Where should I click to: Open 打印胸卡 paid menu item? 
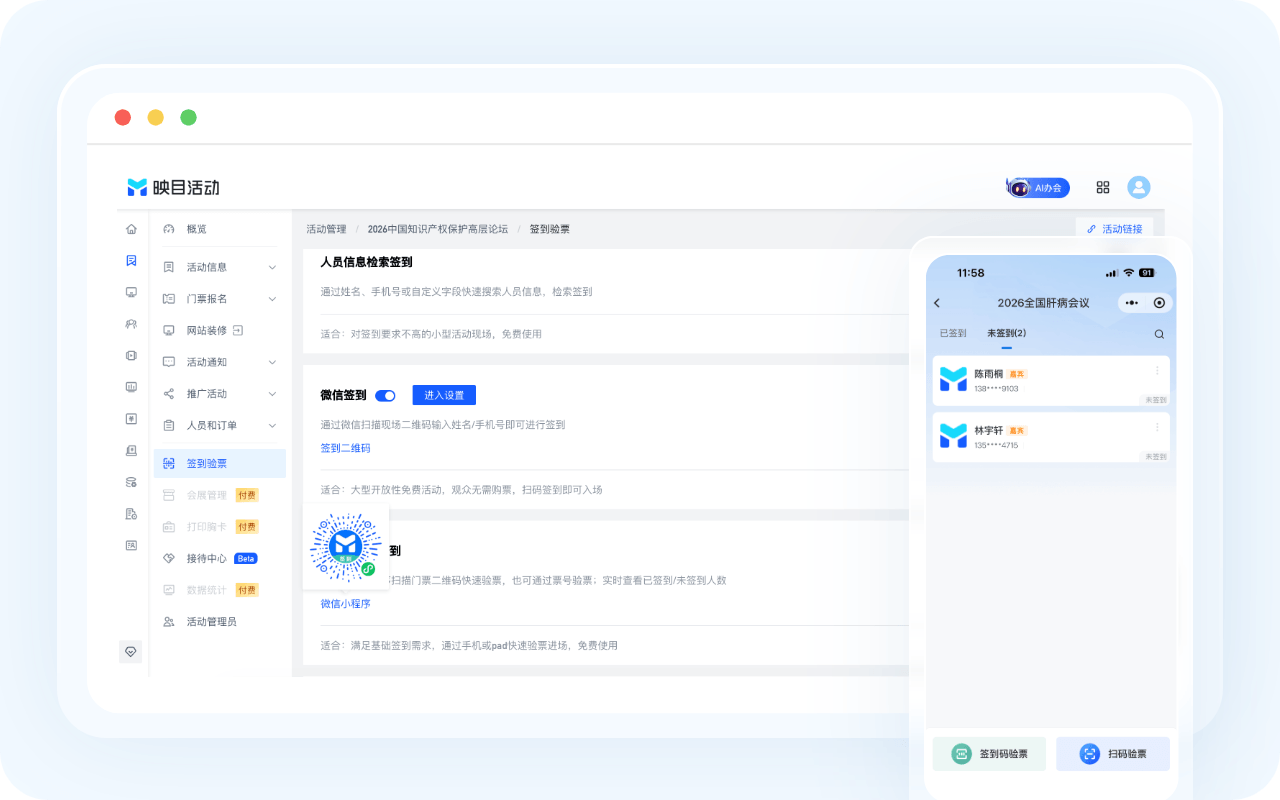219,526
